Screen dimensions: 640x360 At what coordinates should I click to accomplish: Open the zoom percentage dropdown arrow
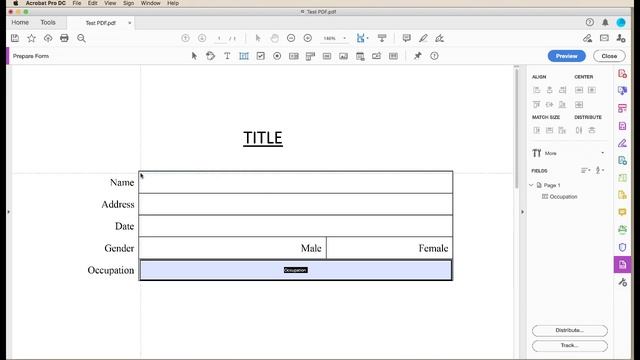click(x=344, y=38)
